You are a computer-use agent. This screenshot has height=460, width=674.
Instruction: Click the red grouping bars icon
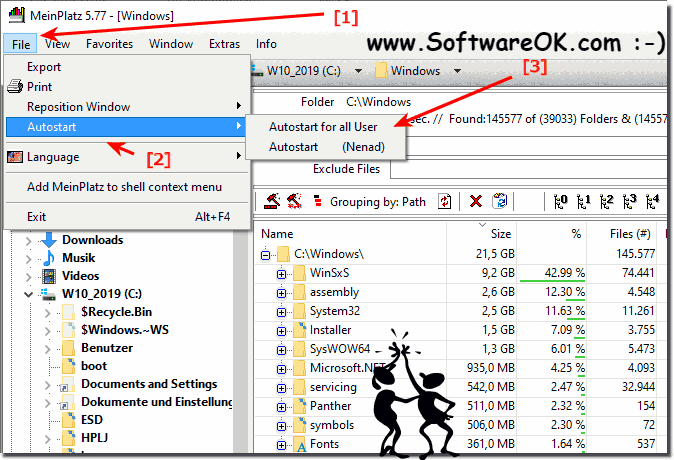[x=318, y=201]
